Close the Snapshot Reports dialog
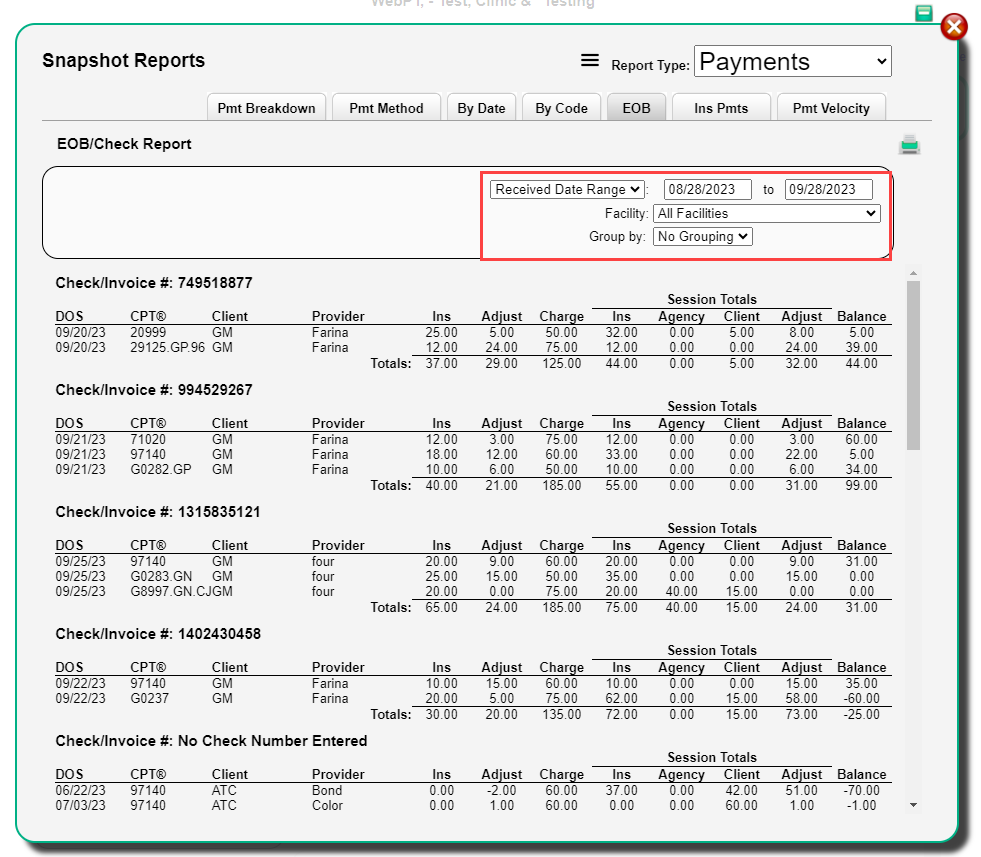Viewport: 981px width, 857px height. click(954, 27)
